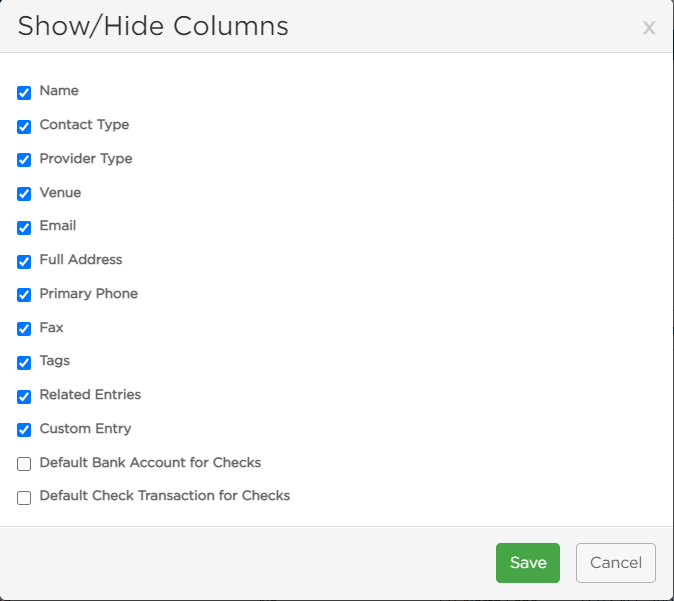
Task: Uncheck the Provider Type checkbox
Action: (x=24, y=159)
